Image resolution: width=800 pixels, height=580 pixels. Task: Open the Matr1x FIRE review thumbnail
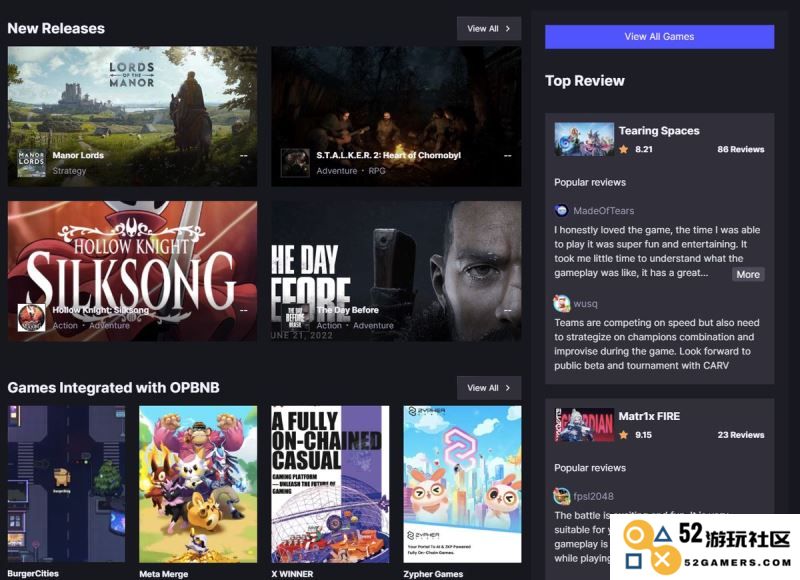(584, 424)
